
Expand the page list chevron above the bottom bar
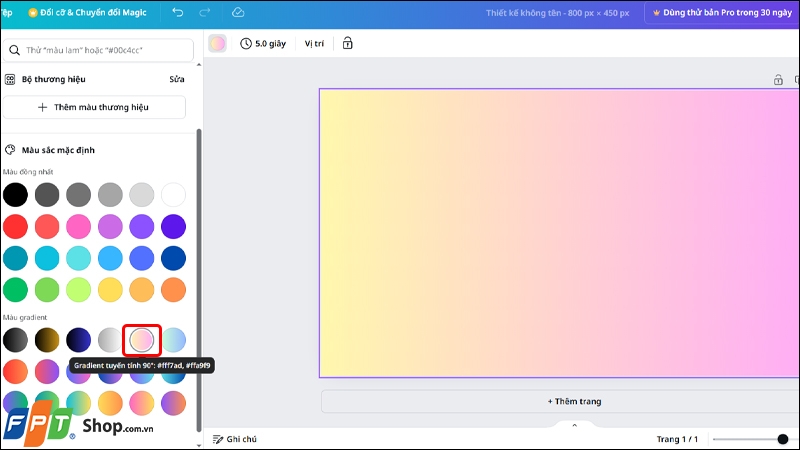(574, 425)
